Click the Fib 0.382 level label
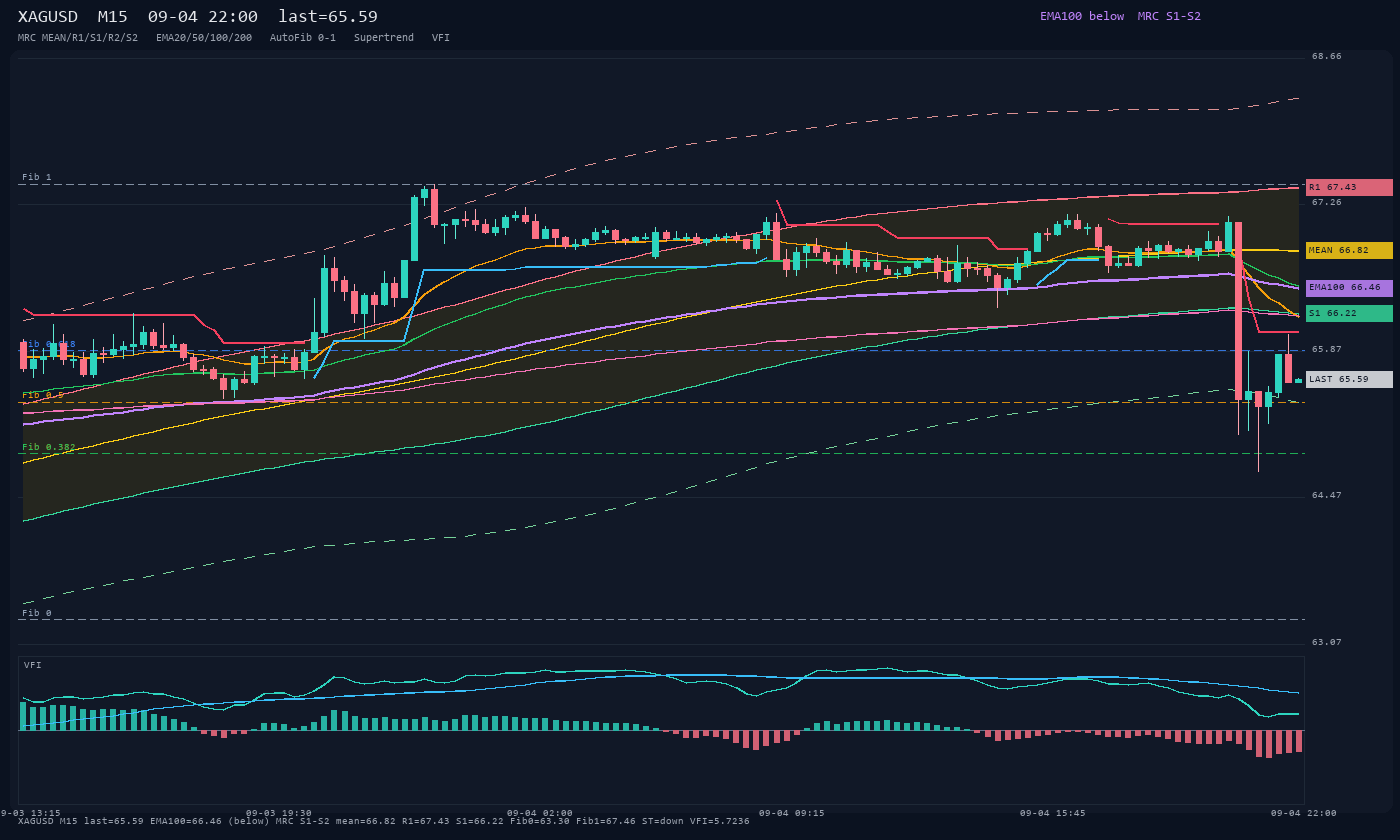Viewport: 1400px width, 840px height. 49,447
